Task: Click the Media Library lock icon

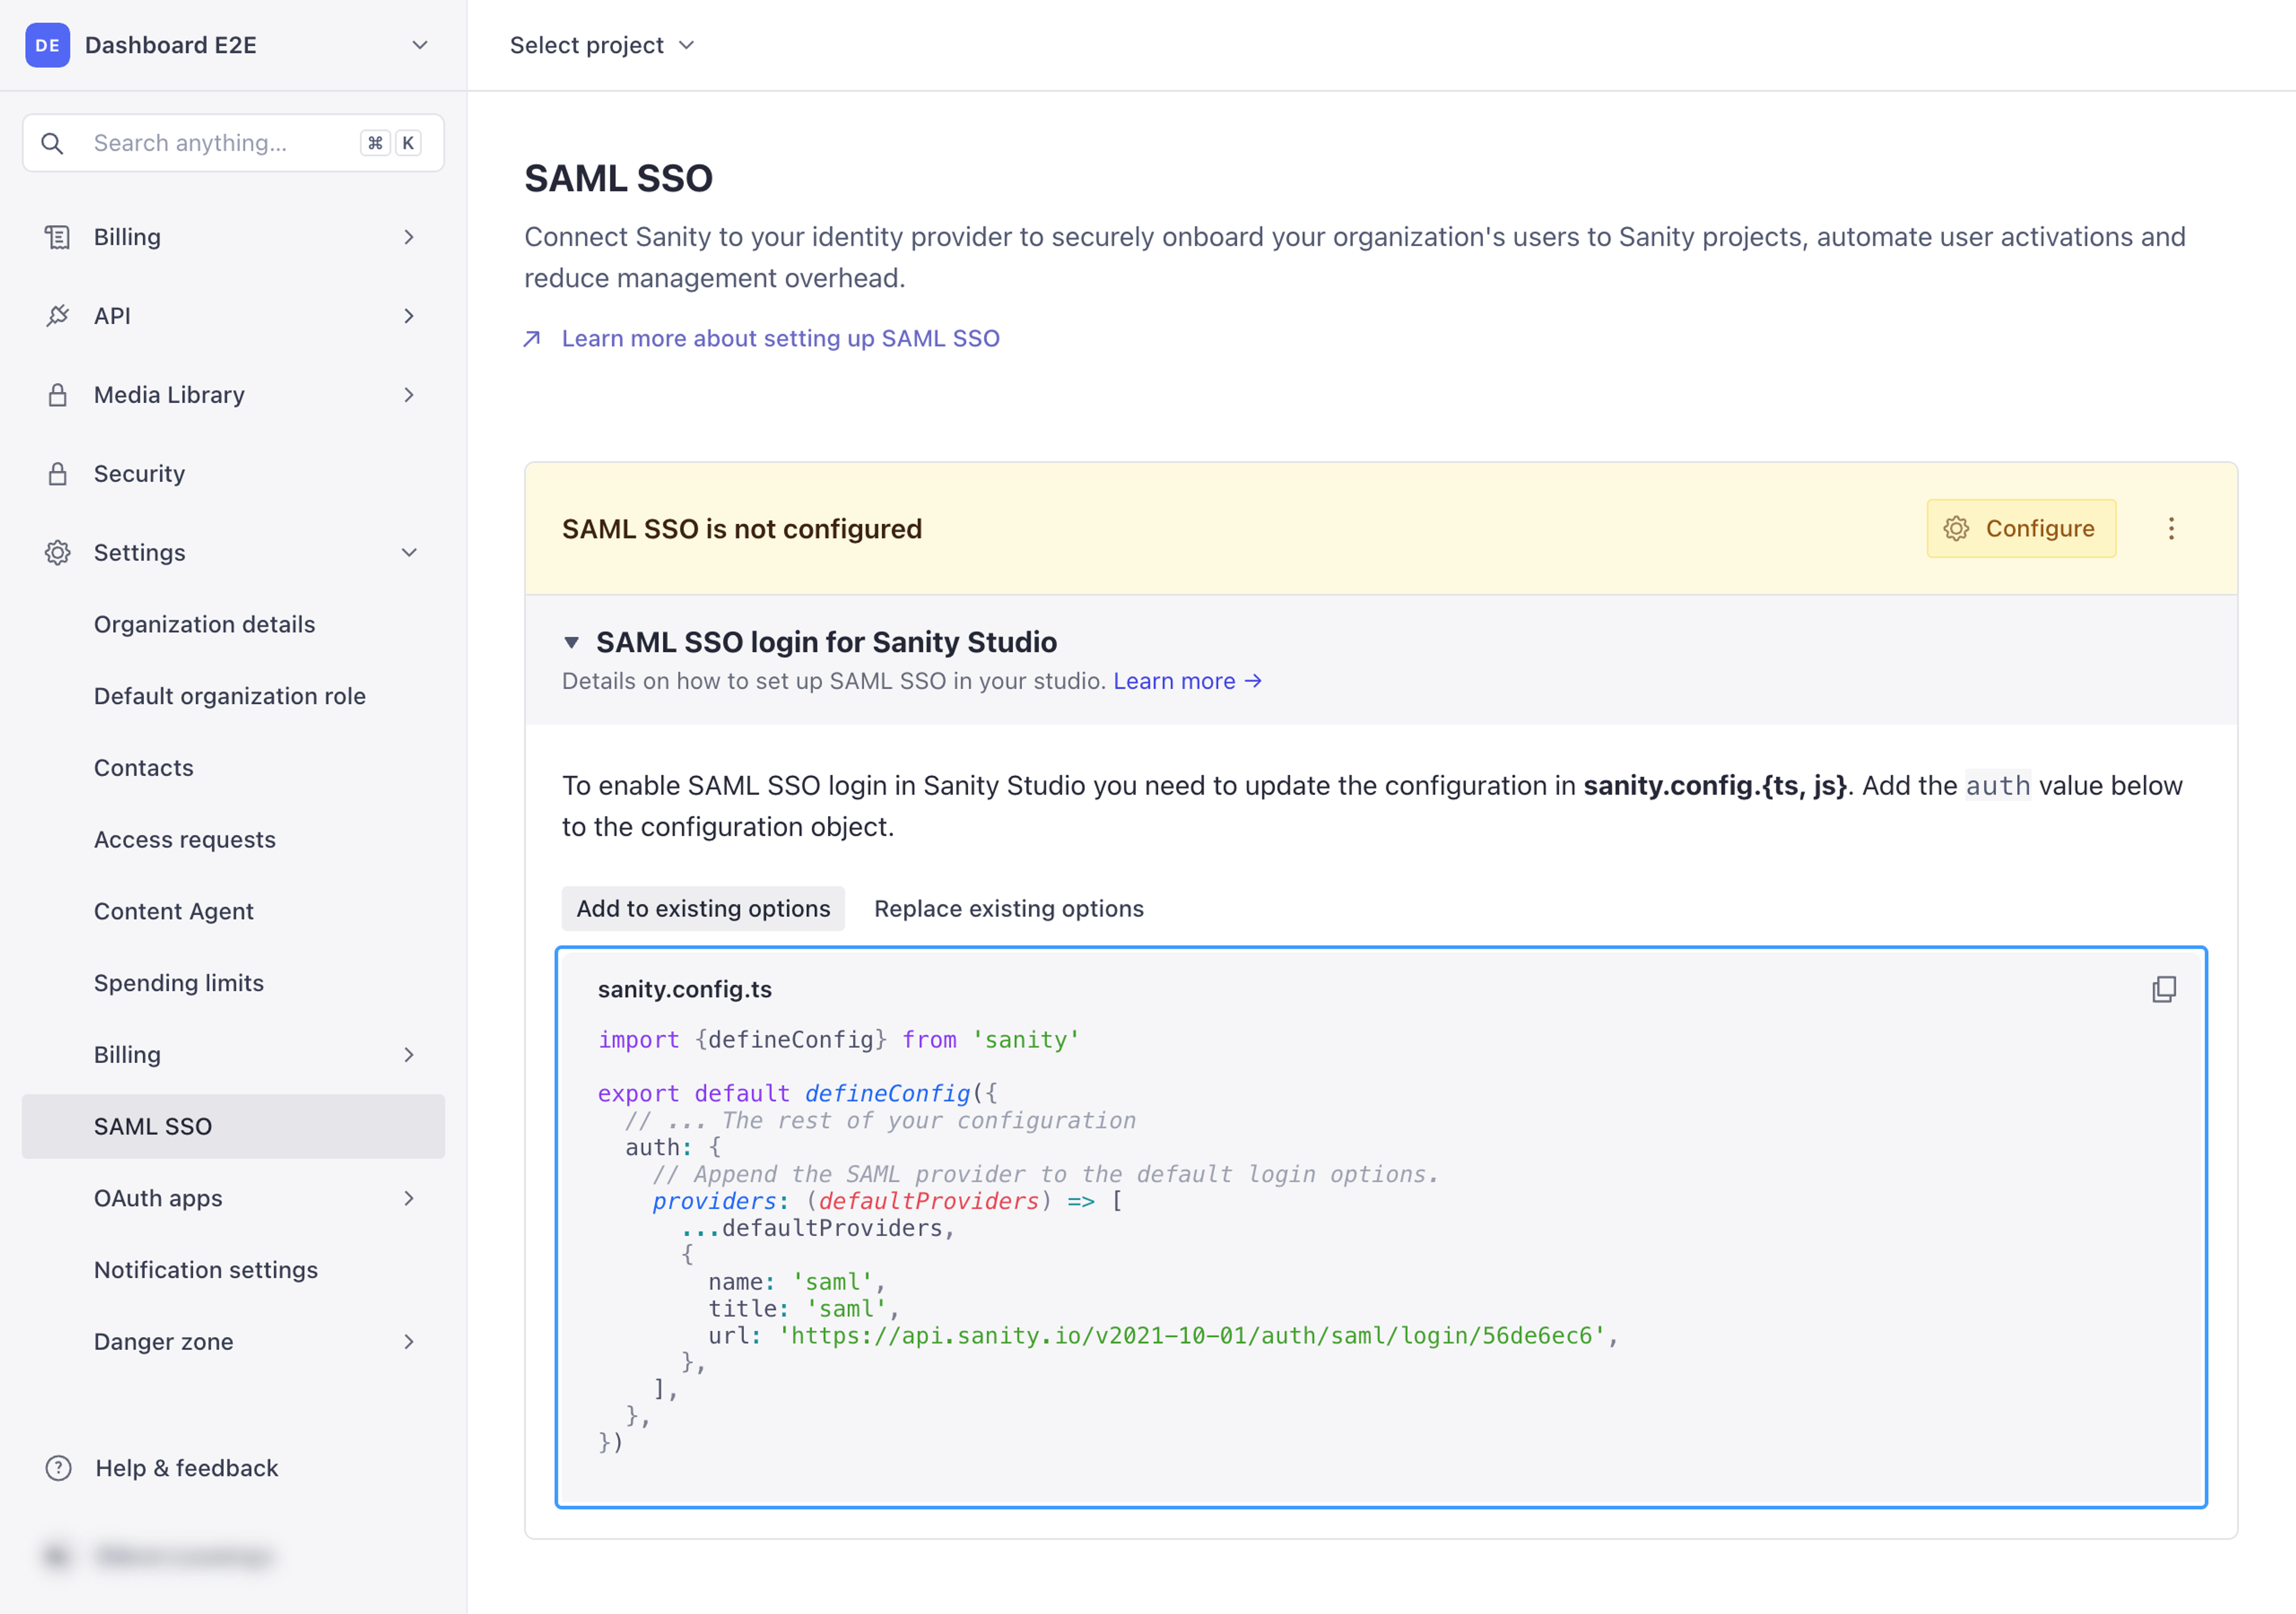Action: tap(57, 395)
